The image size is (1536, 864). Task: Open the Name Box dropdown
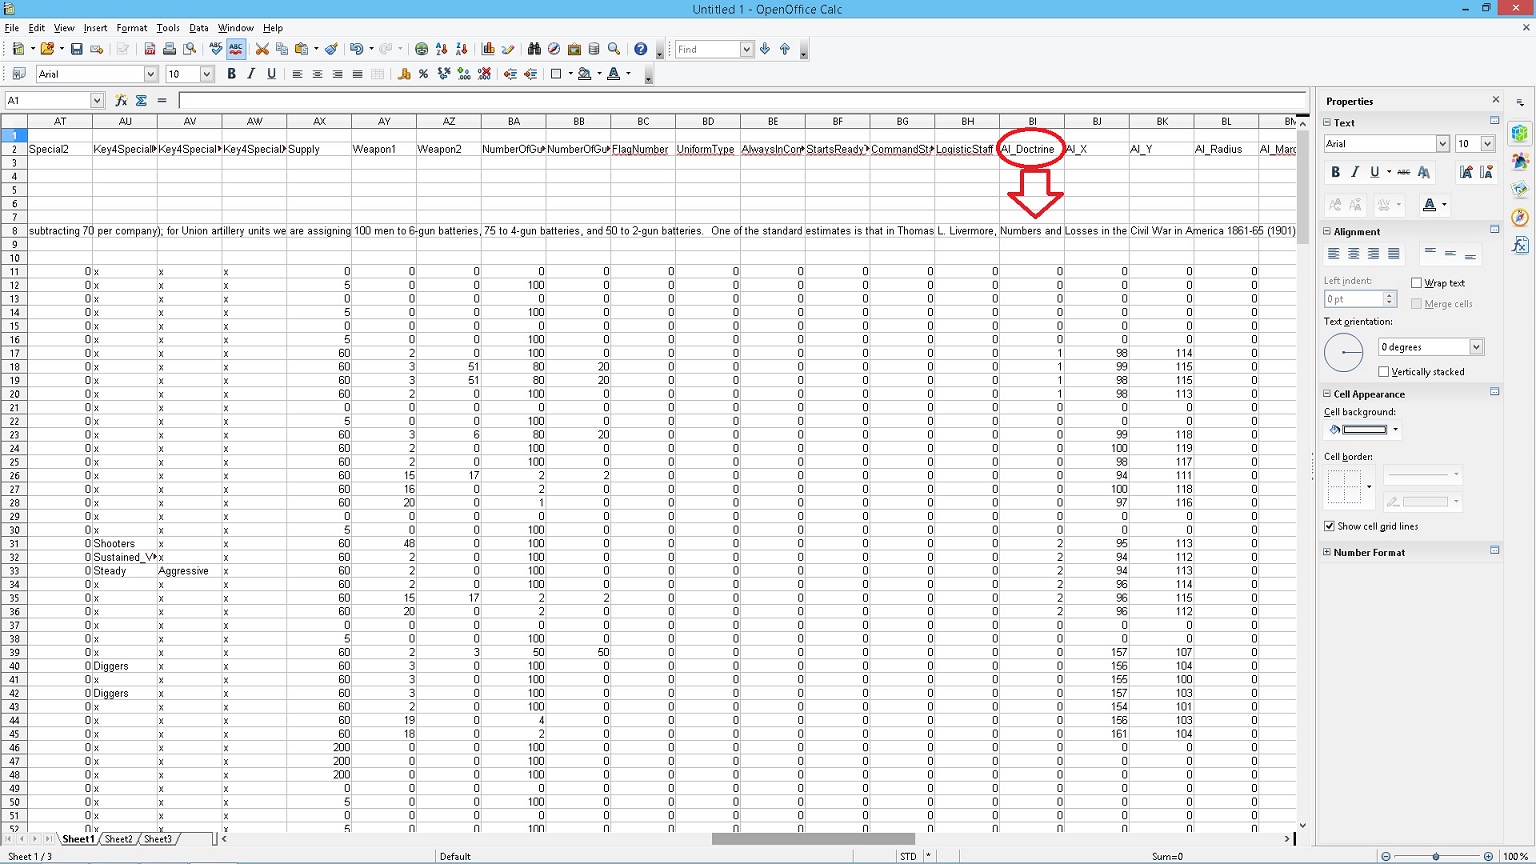tap(97, 100)
